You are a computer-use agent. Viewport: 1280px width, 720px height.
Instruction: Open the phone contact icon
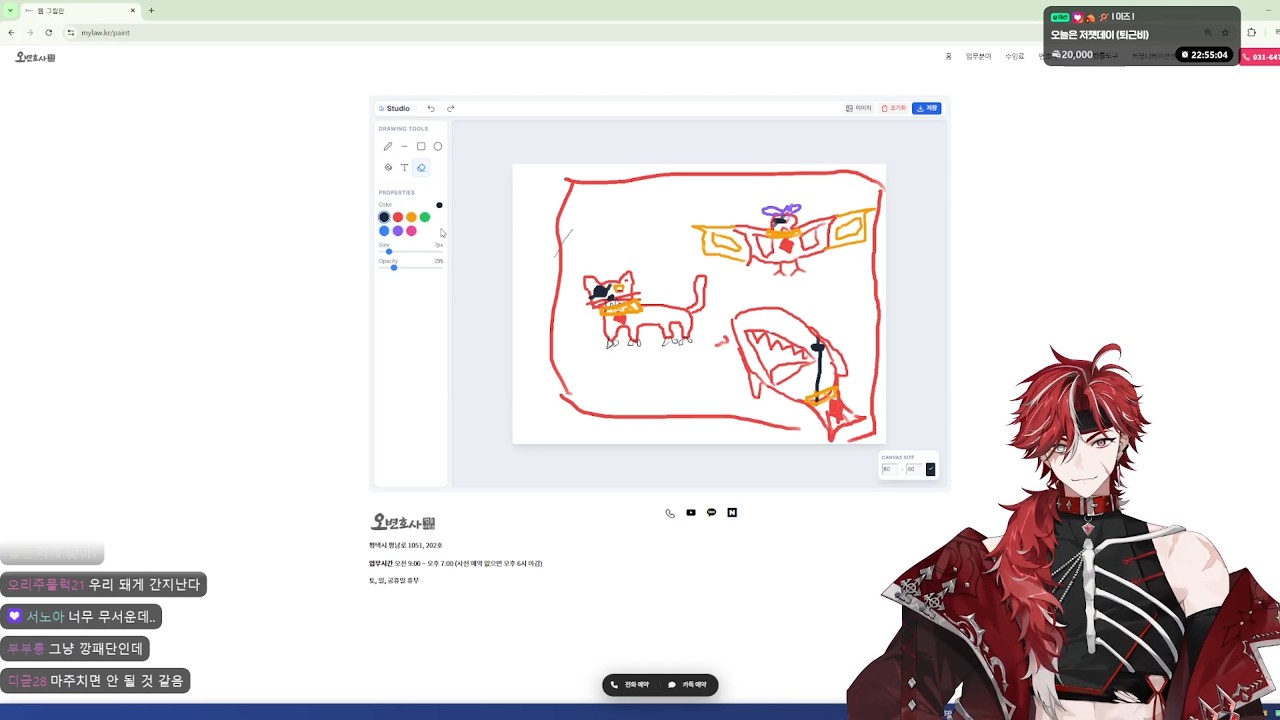pos(670,513)
